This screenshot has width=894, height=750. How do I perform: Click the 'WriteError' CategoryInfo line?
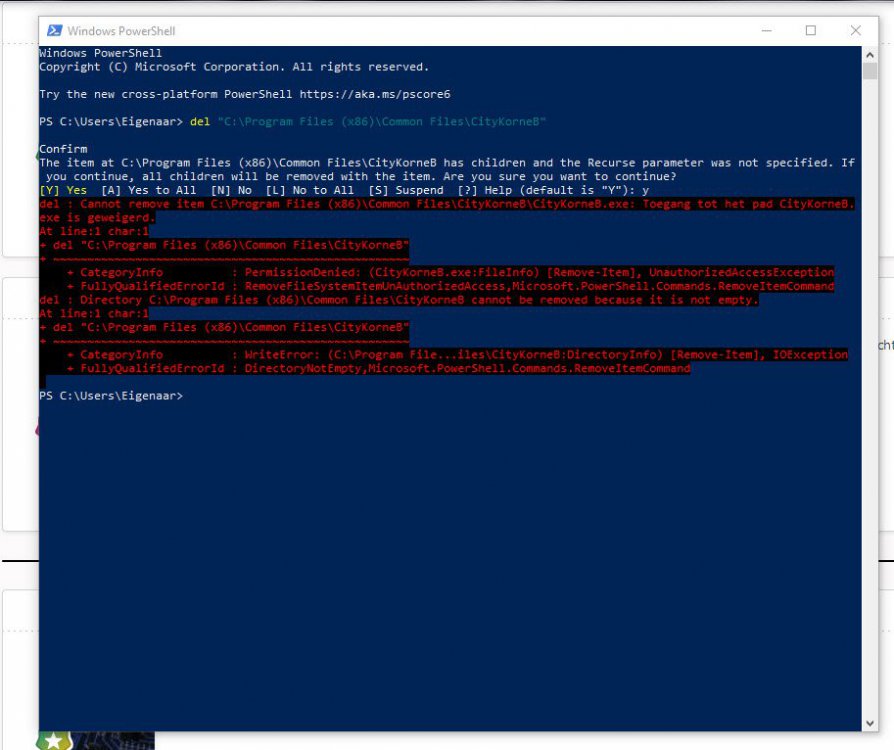(x=457, y=354)
